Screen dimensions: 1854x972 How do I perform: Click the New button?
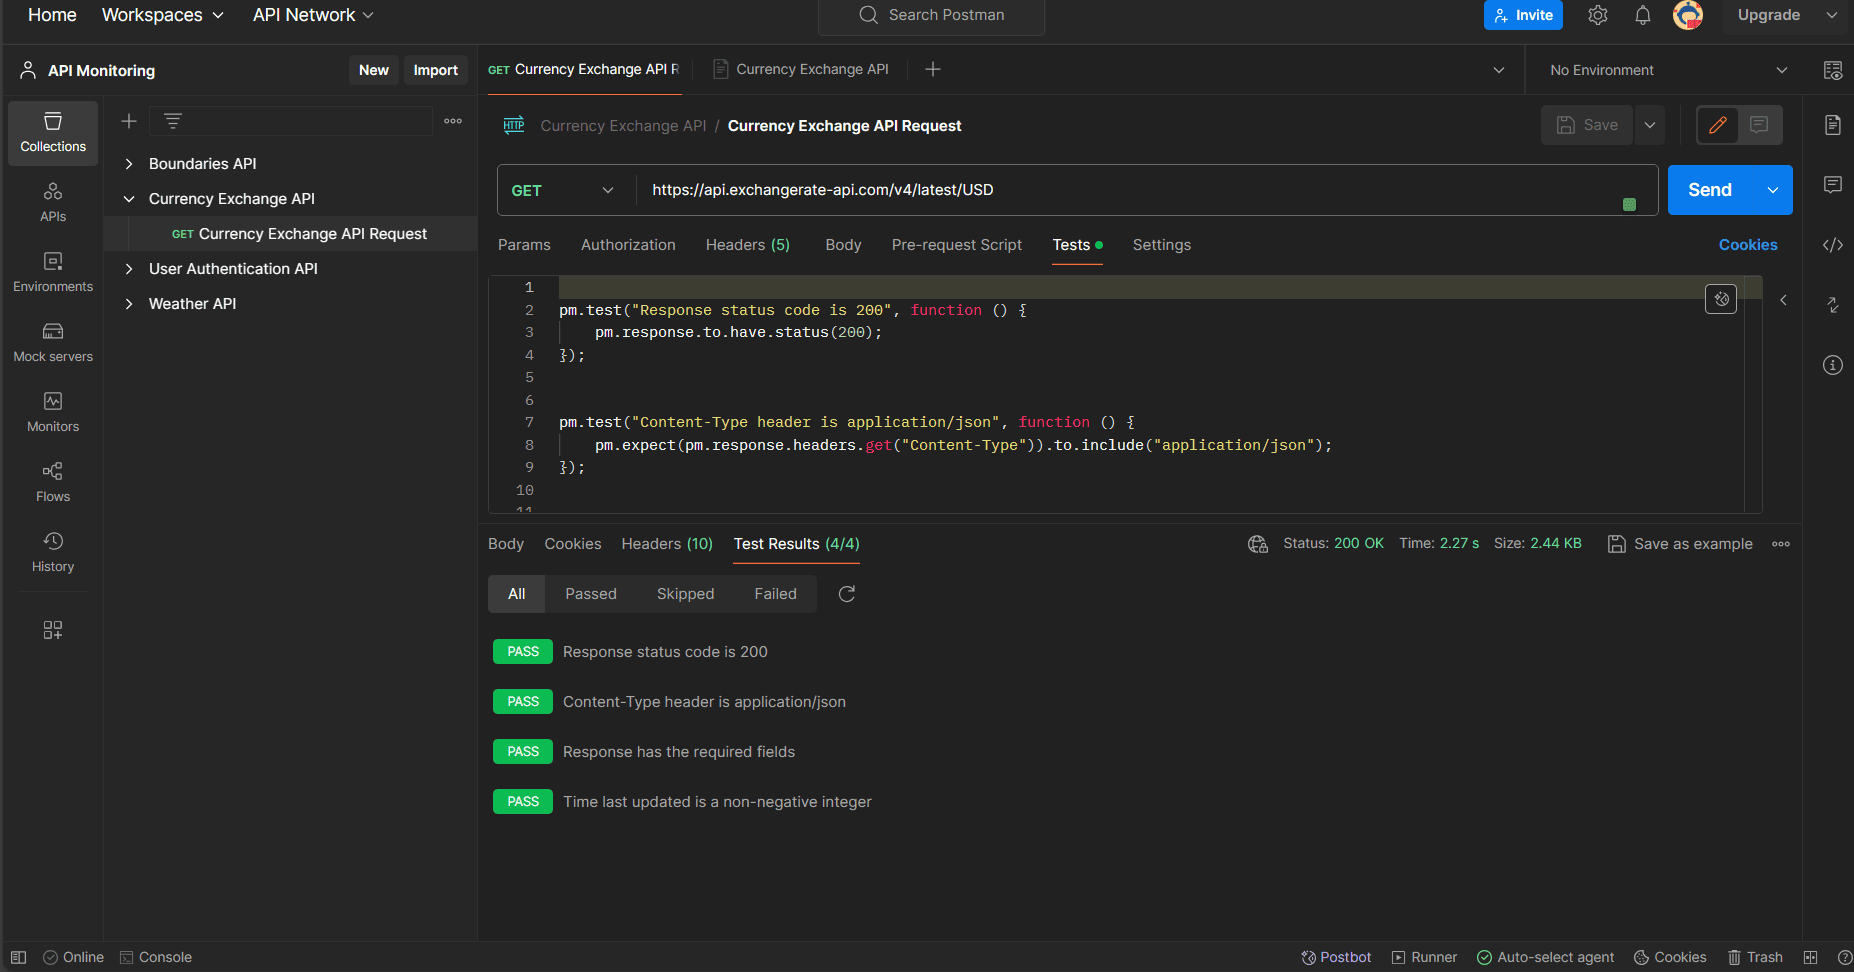click(374, 70)
